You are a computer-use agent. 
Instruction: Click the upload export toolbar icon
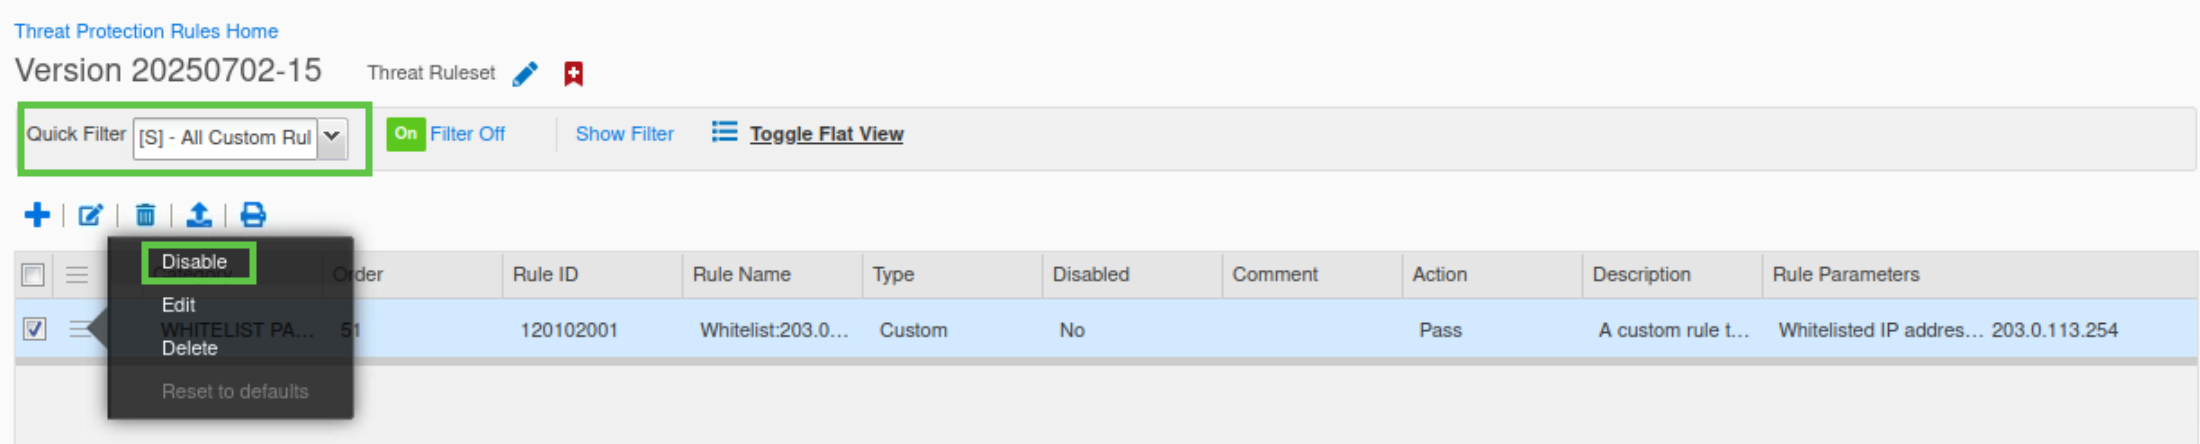199,215
